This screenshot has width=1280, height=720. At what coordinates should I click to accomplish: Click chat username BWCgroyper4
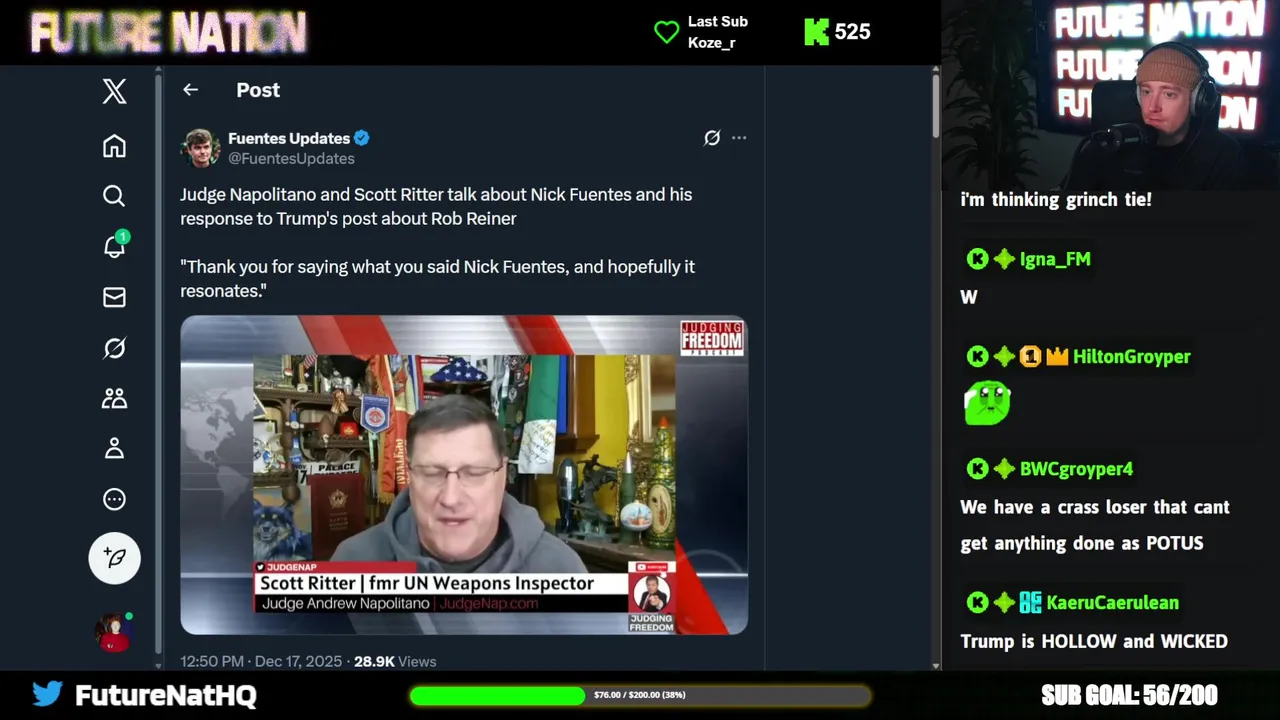click(x=1076, y=468)
